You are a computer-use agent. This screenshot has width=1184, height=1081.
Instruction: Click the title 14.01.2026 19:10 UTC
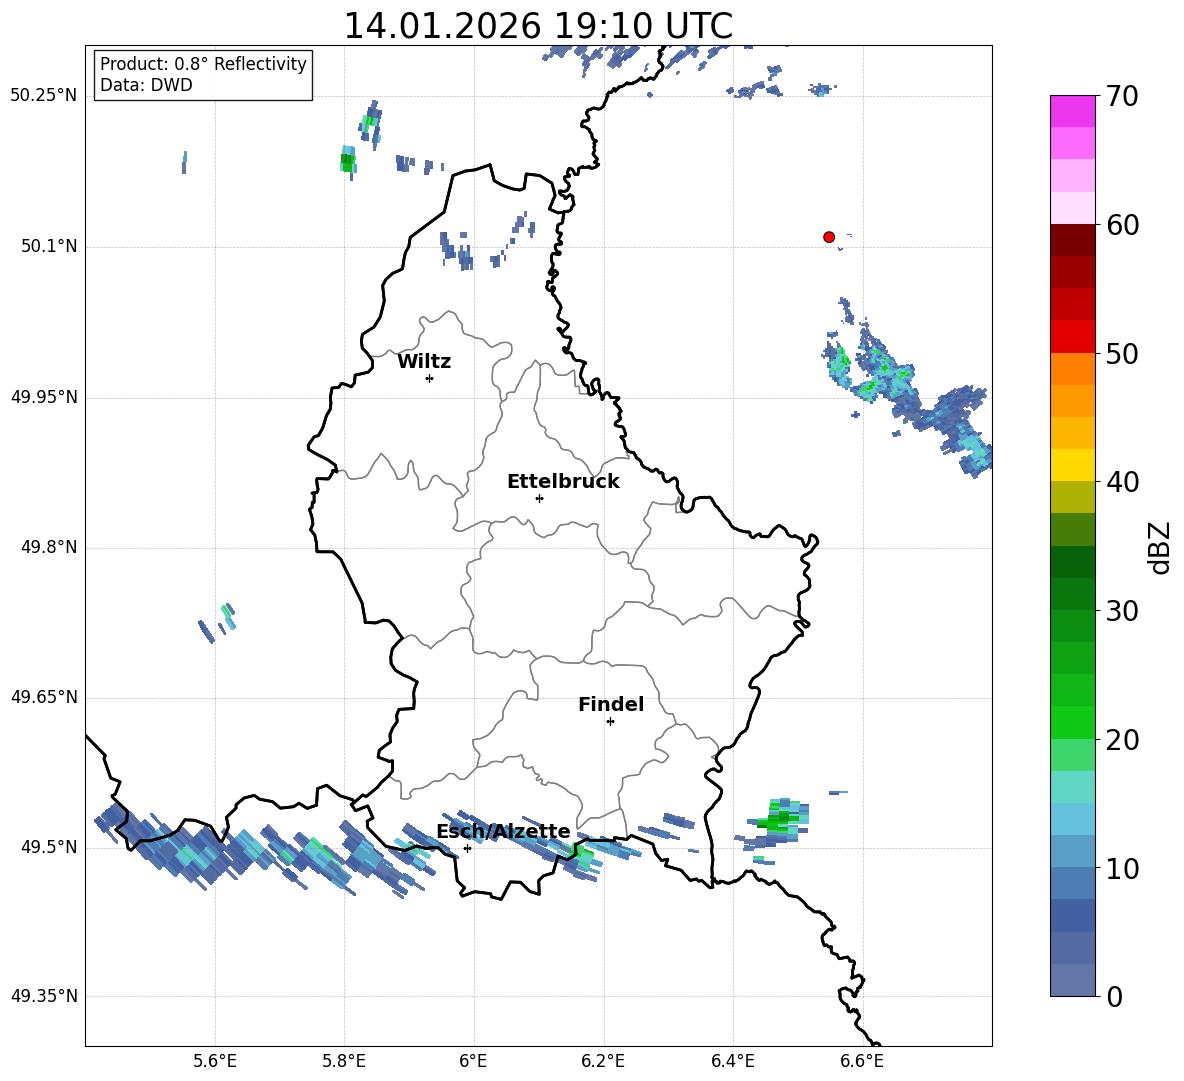click(538, 26)
